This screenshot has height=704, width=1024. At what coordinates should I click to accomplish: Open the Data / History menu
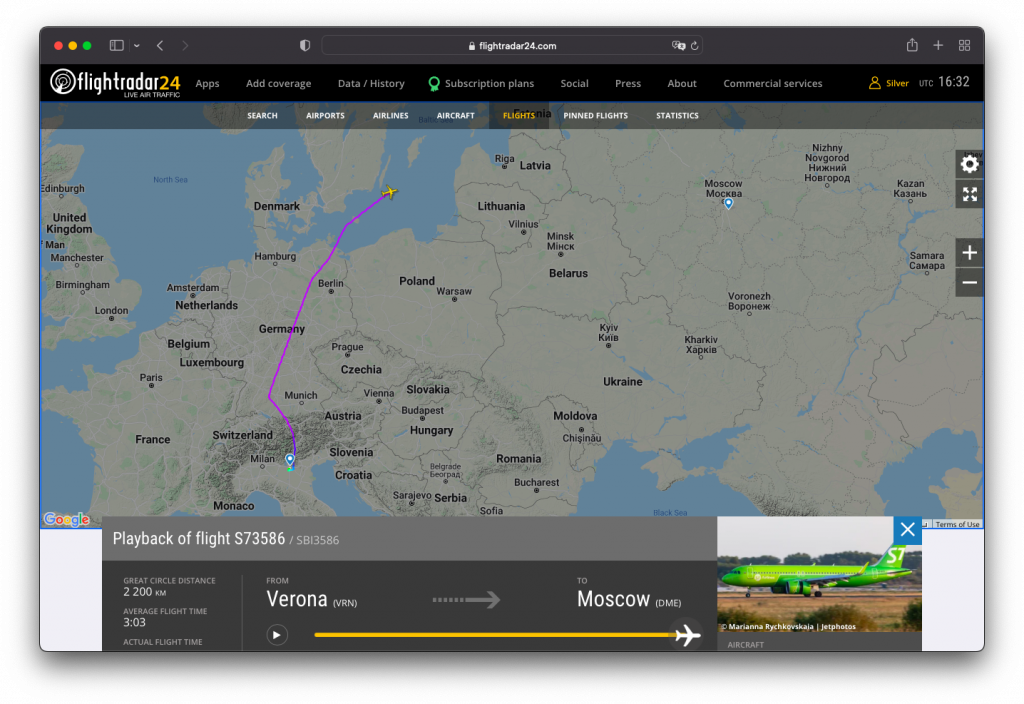(x=371, y=84)
